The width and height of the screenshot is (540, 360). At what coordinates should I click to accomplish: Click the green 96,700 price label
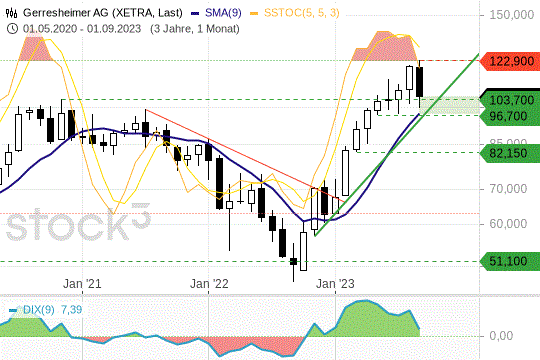click(511, 116)
